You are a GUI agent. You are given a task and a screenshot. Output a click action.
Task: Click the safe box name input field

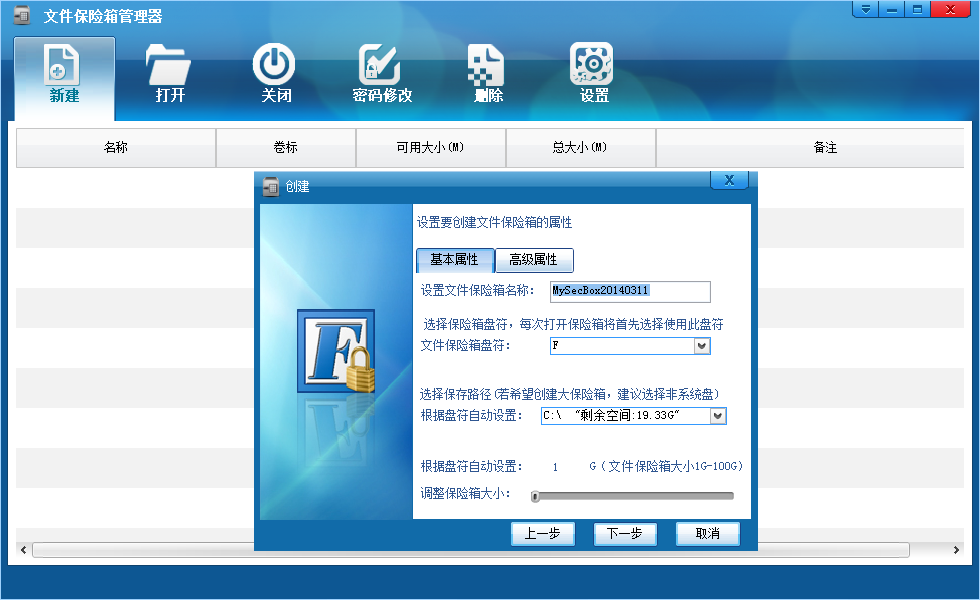click(x=630, y=291)
